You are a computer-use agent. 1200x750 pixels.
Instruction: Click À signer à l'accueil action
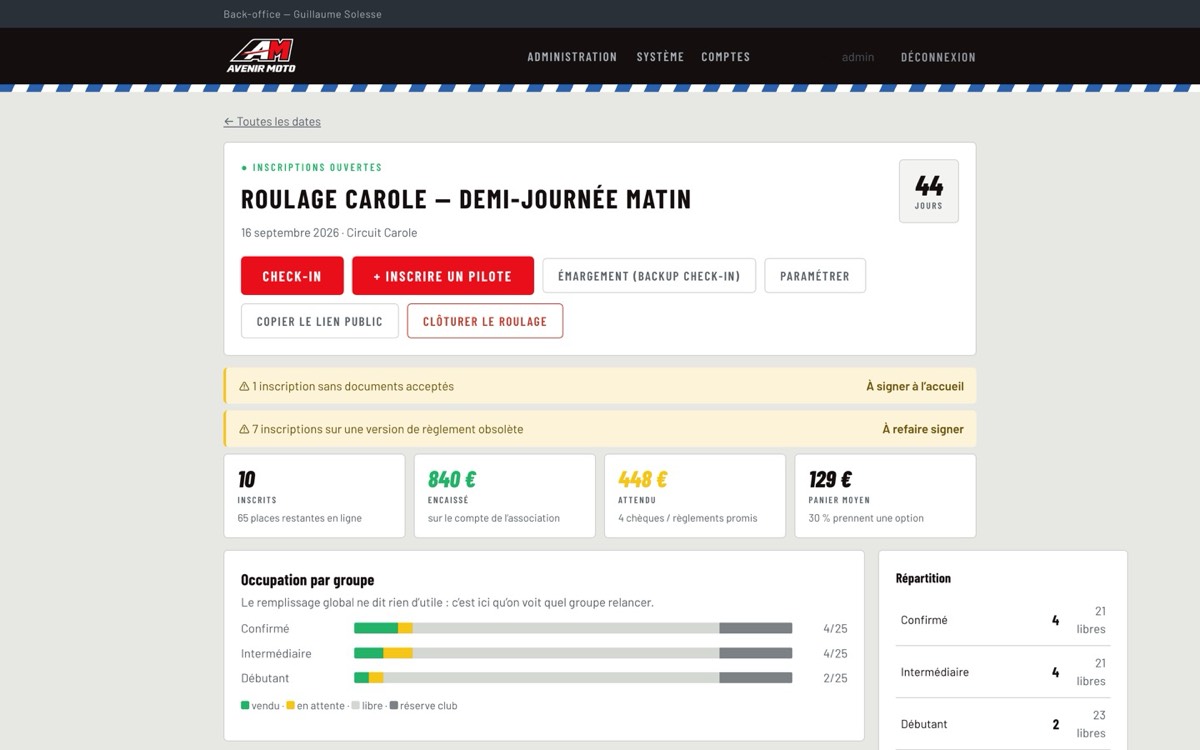tap(915, 386)
